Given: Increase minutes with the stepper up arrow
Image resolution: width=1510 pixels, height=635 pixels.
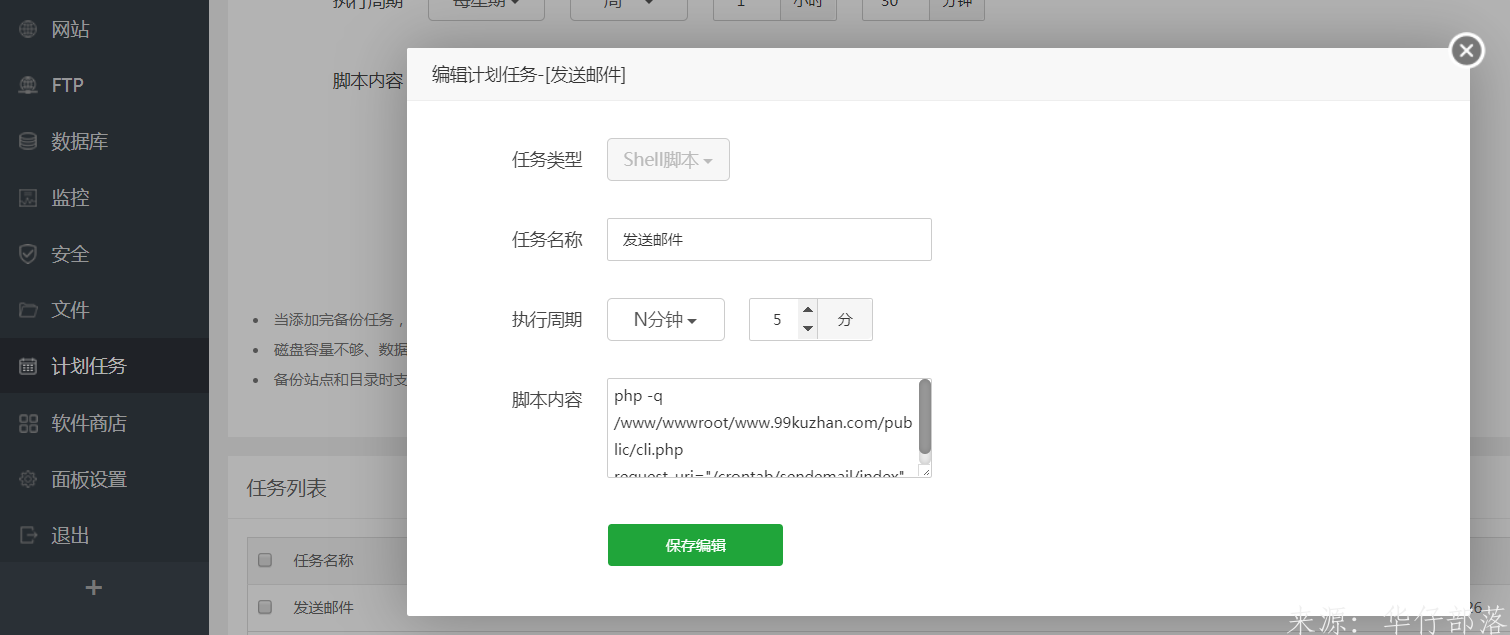Looking at the screenshot, I should coord(807,310).
